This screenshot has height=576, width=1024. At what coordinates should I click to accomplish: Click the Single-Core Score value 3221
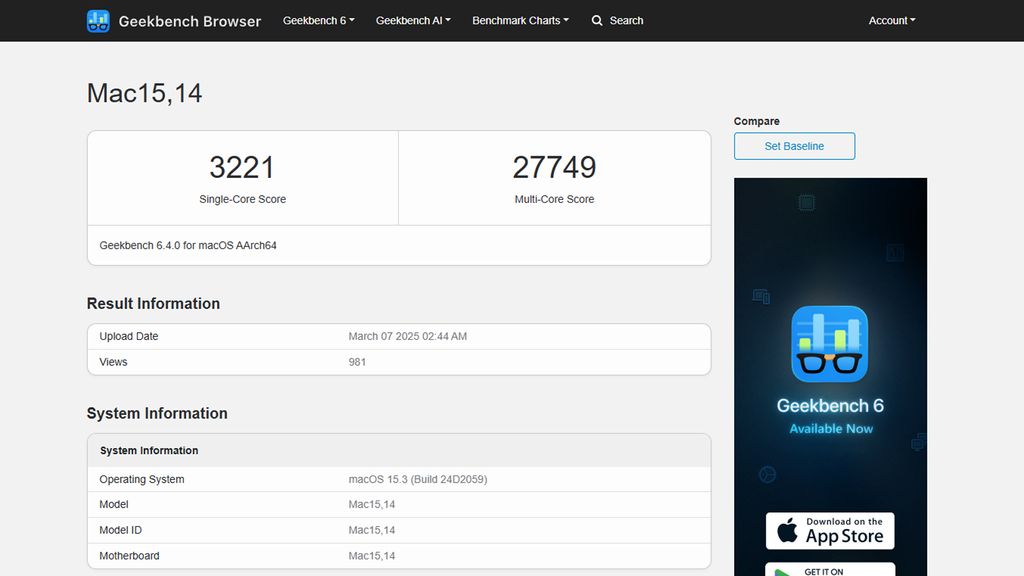242,167
